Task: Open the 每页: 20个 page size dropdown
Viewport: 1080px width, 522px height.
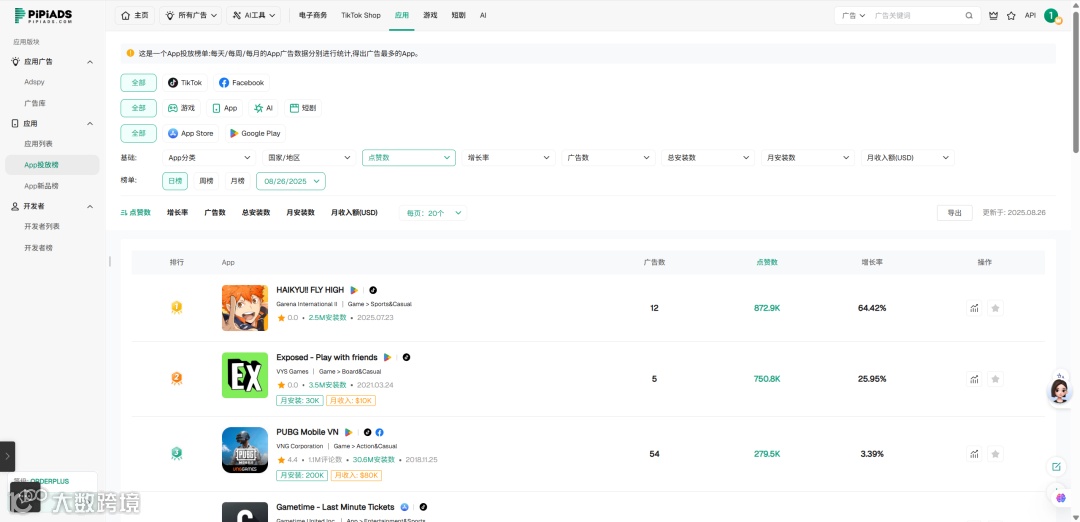Action: coord(433,213)
